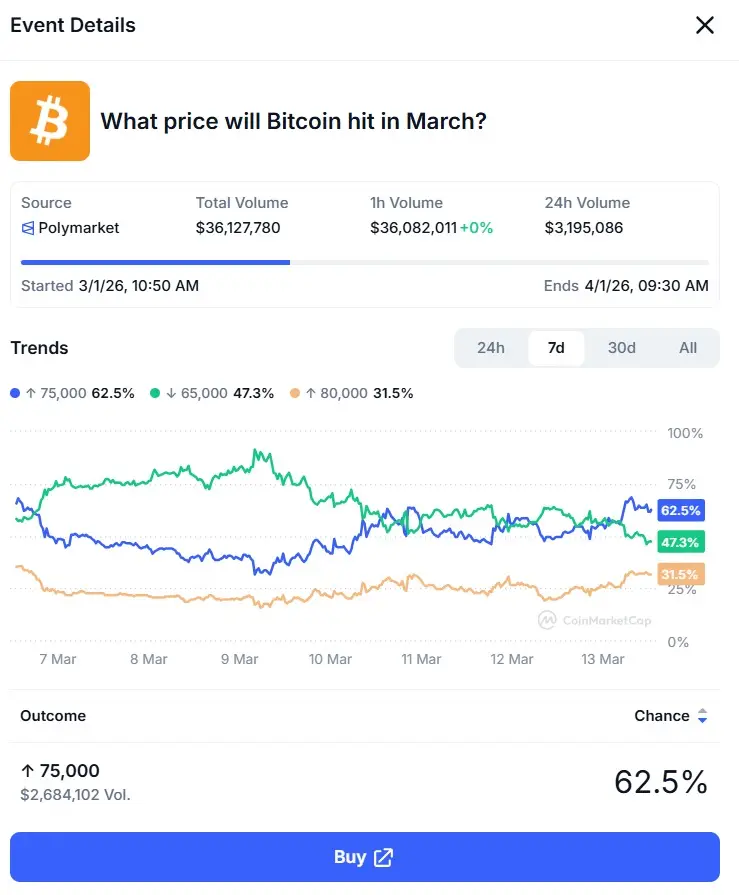Image resolution: width=739 pixels, height=895 pixels.
Task: Click the Buy button
Action: pos(364,857)
